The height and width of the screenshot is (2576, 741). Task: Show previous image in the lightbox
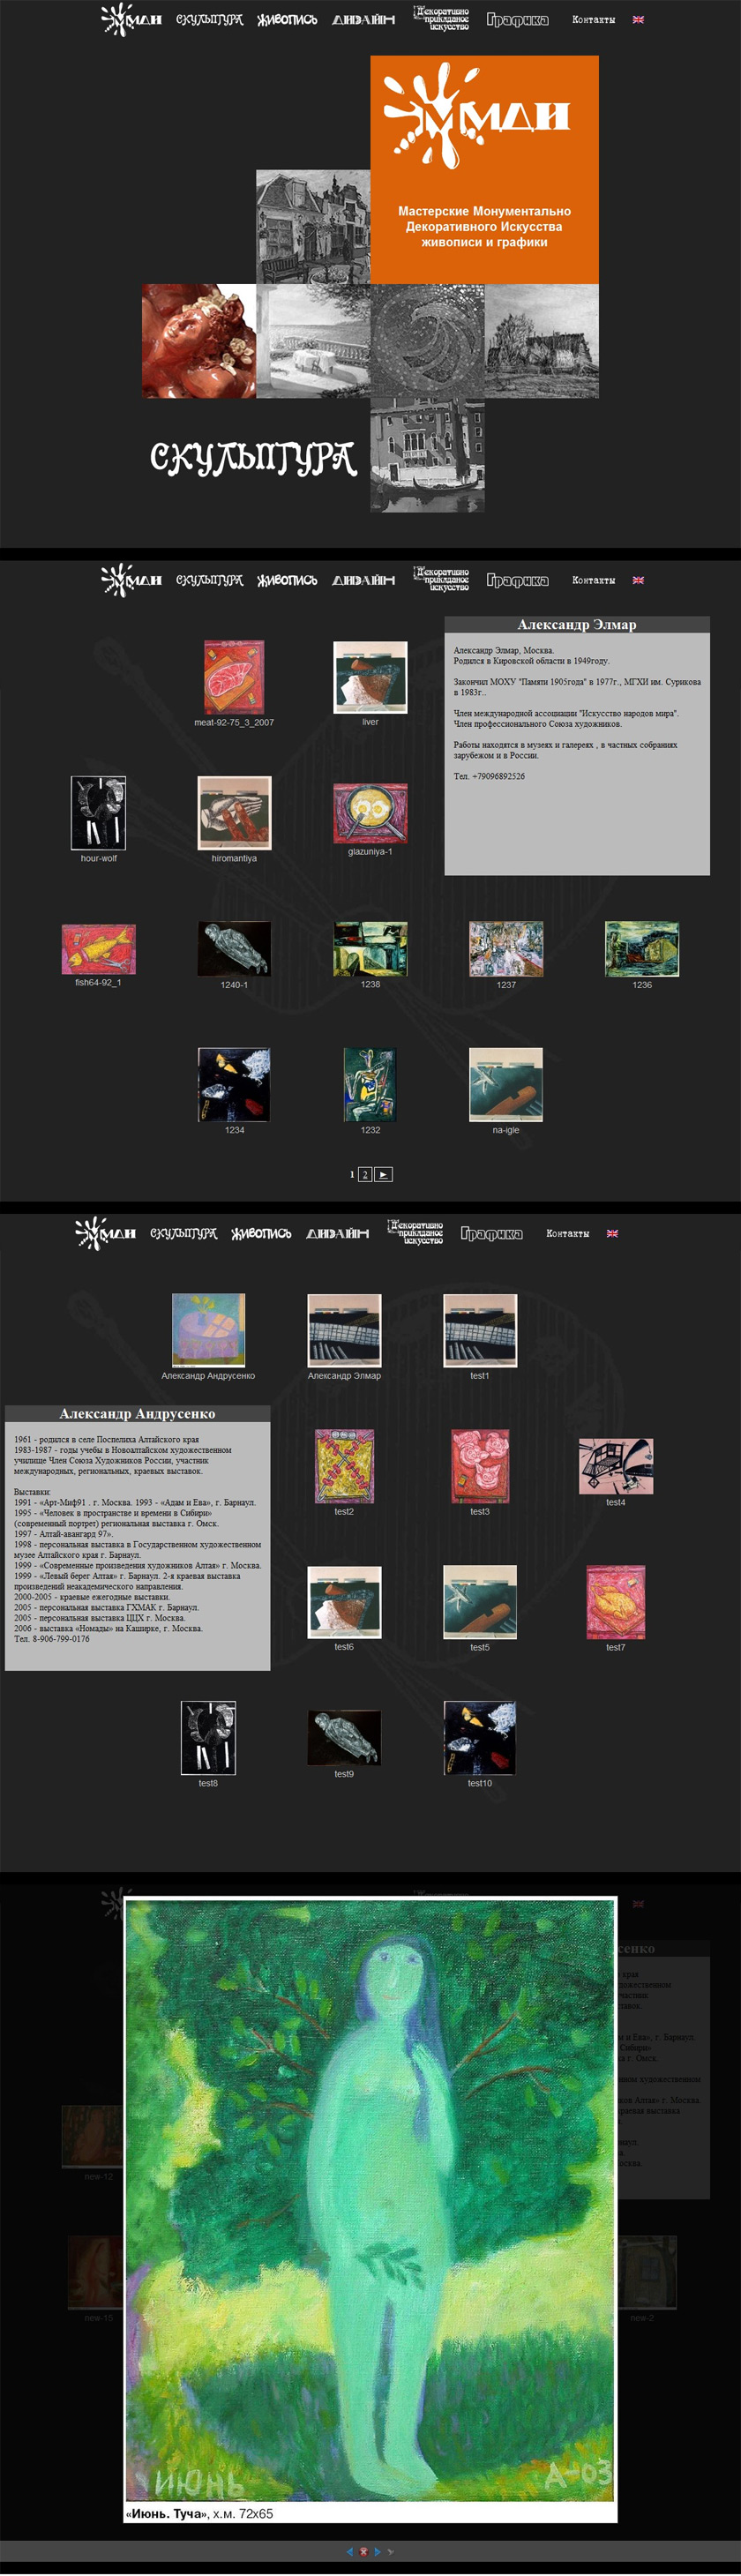coord(350,2551)
